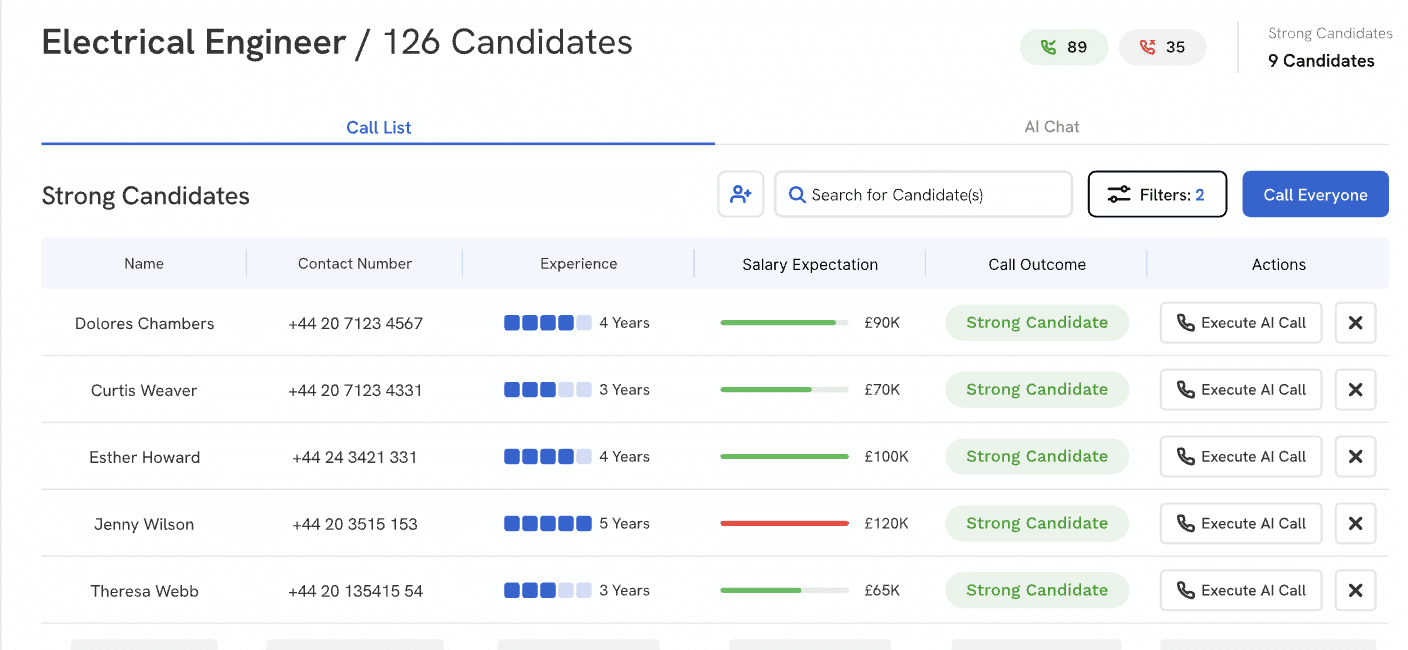The image size is (1408, 650).
Task: Execute AI Call for Theresa Webb
Action: pyautogui.click(x=1241, y=590)
